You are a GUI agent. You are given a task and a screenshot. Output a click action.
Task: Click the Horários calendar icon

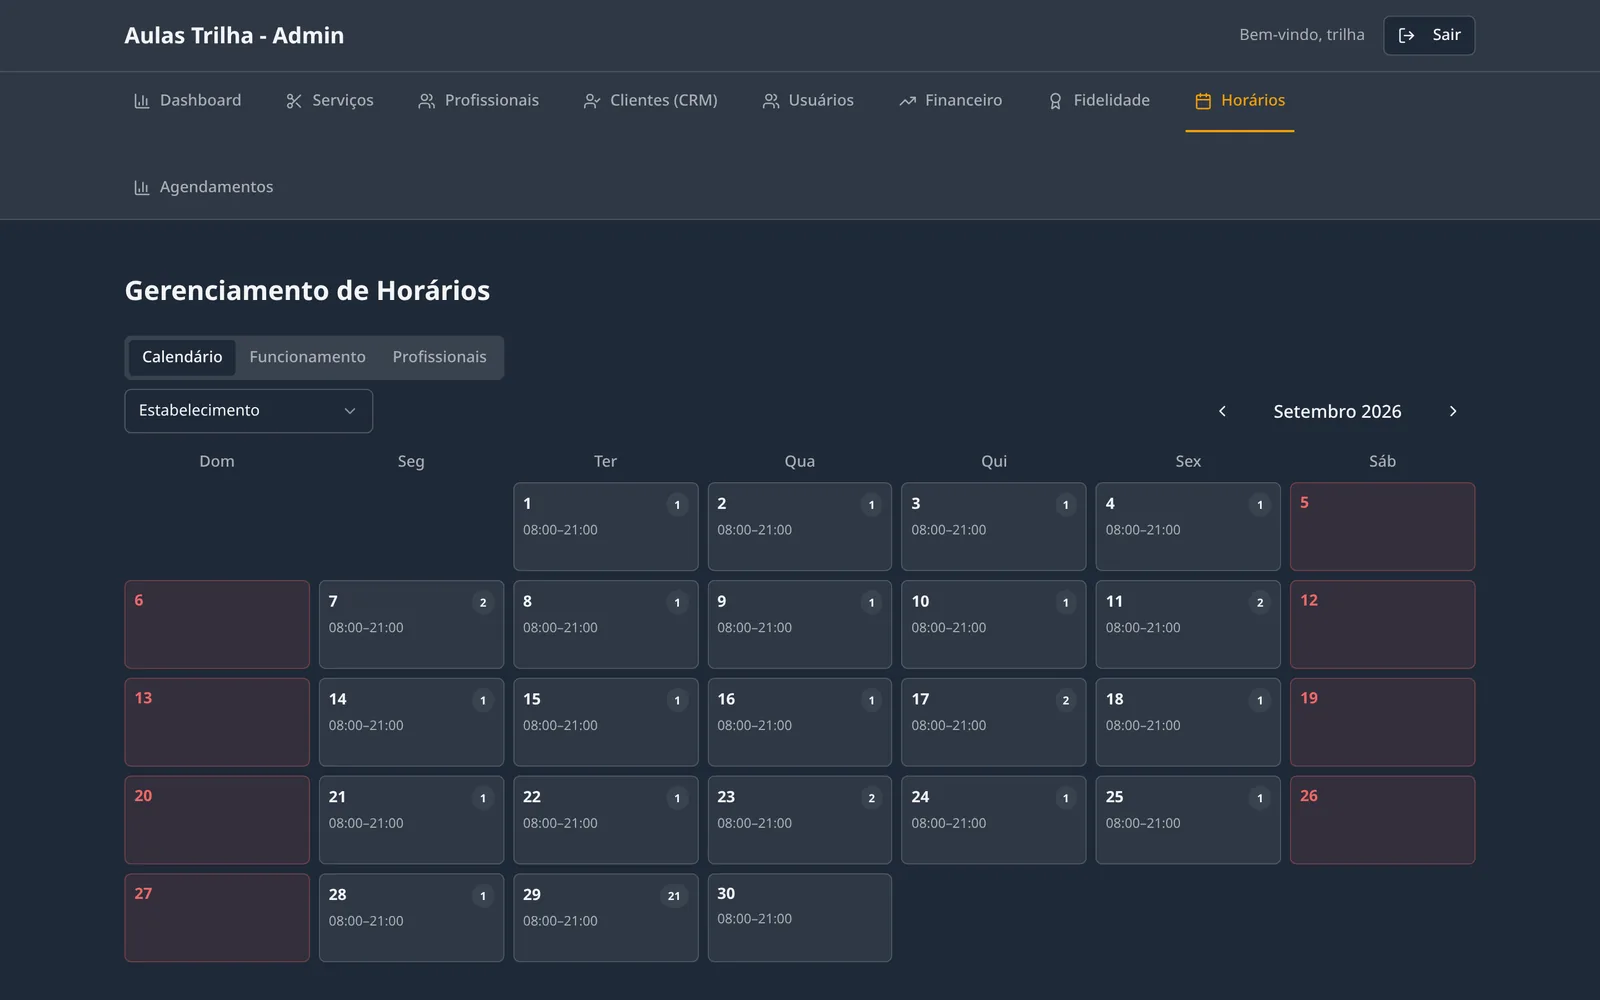pos(1203,101)
